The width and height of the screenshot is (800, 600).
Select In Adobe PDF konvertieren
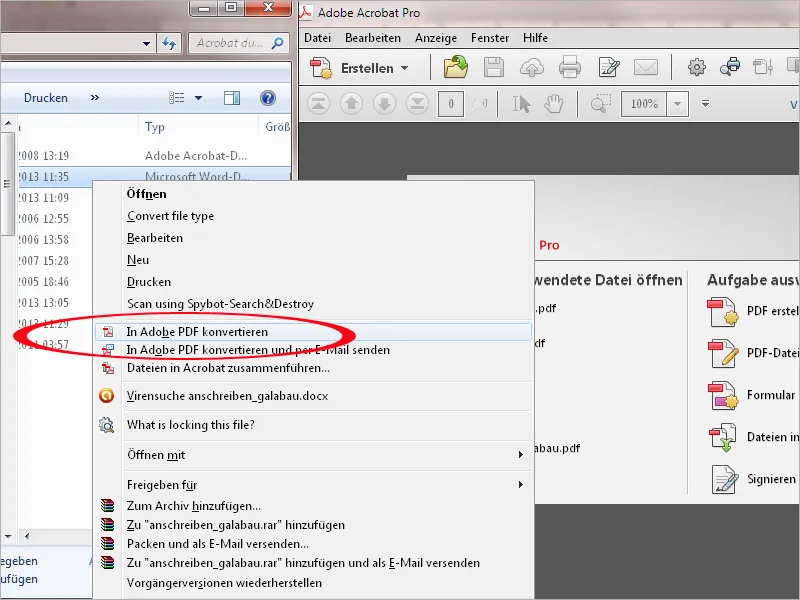tap(313, 332)
